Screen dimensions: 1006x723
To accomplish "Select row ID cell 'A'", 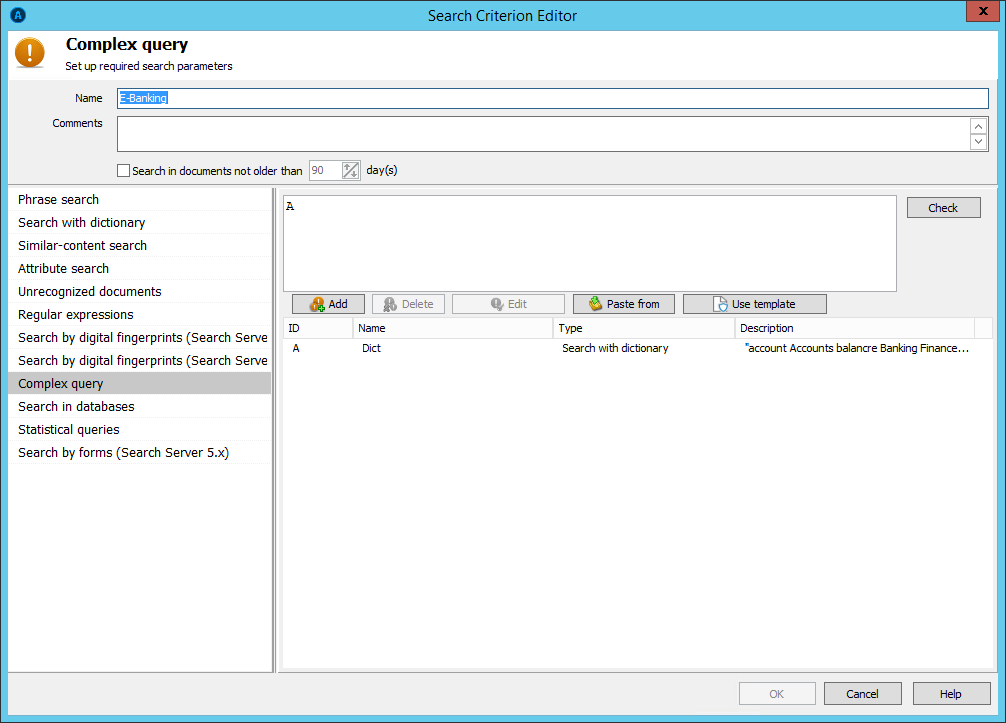I will tap(296, 348).
